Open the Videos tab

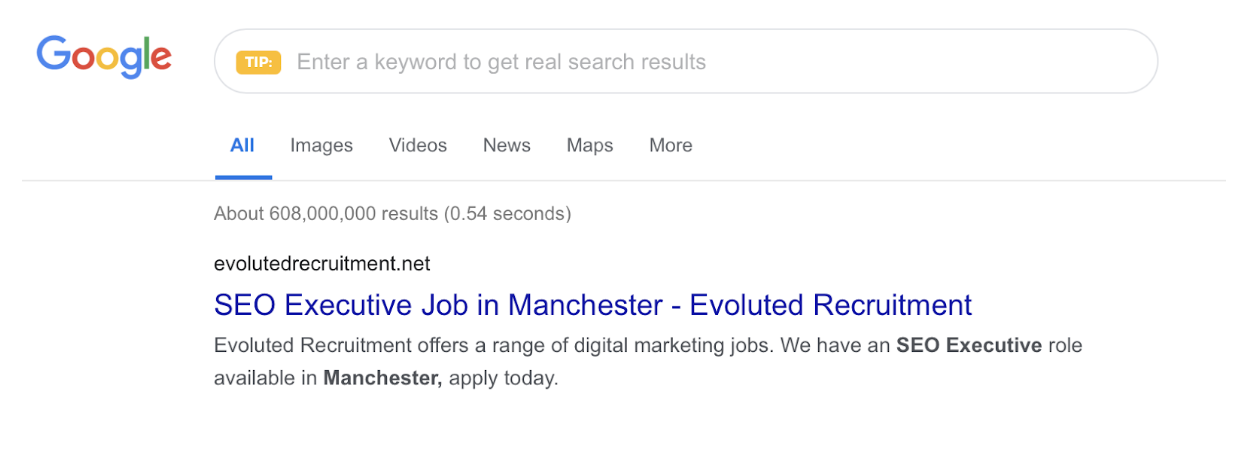(418, 145)
